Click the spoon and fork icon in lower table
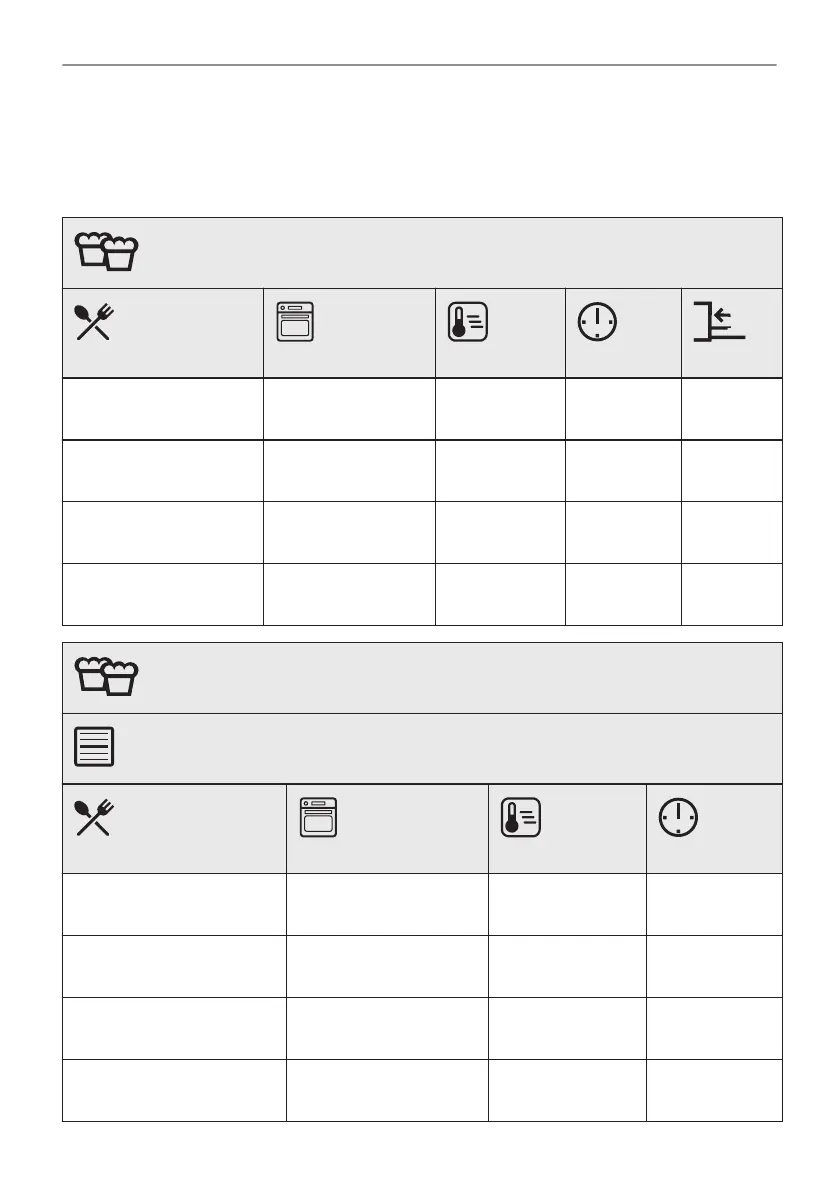Image resolution: width=839 pixels, height=1191 pixels. click(x=94, y=818)
